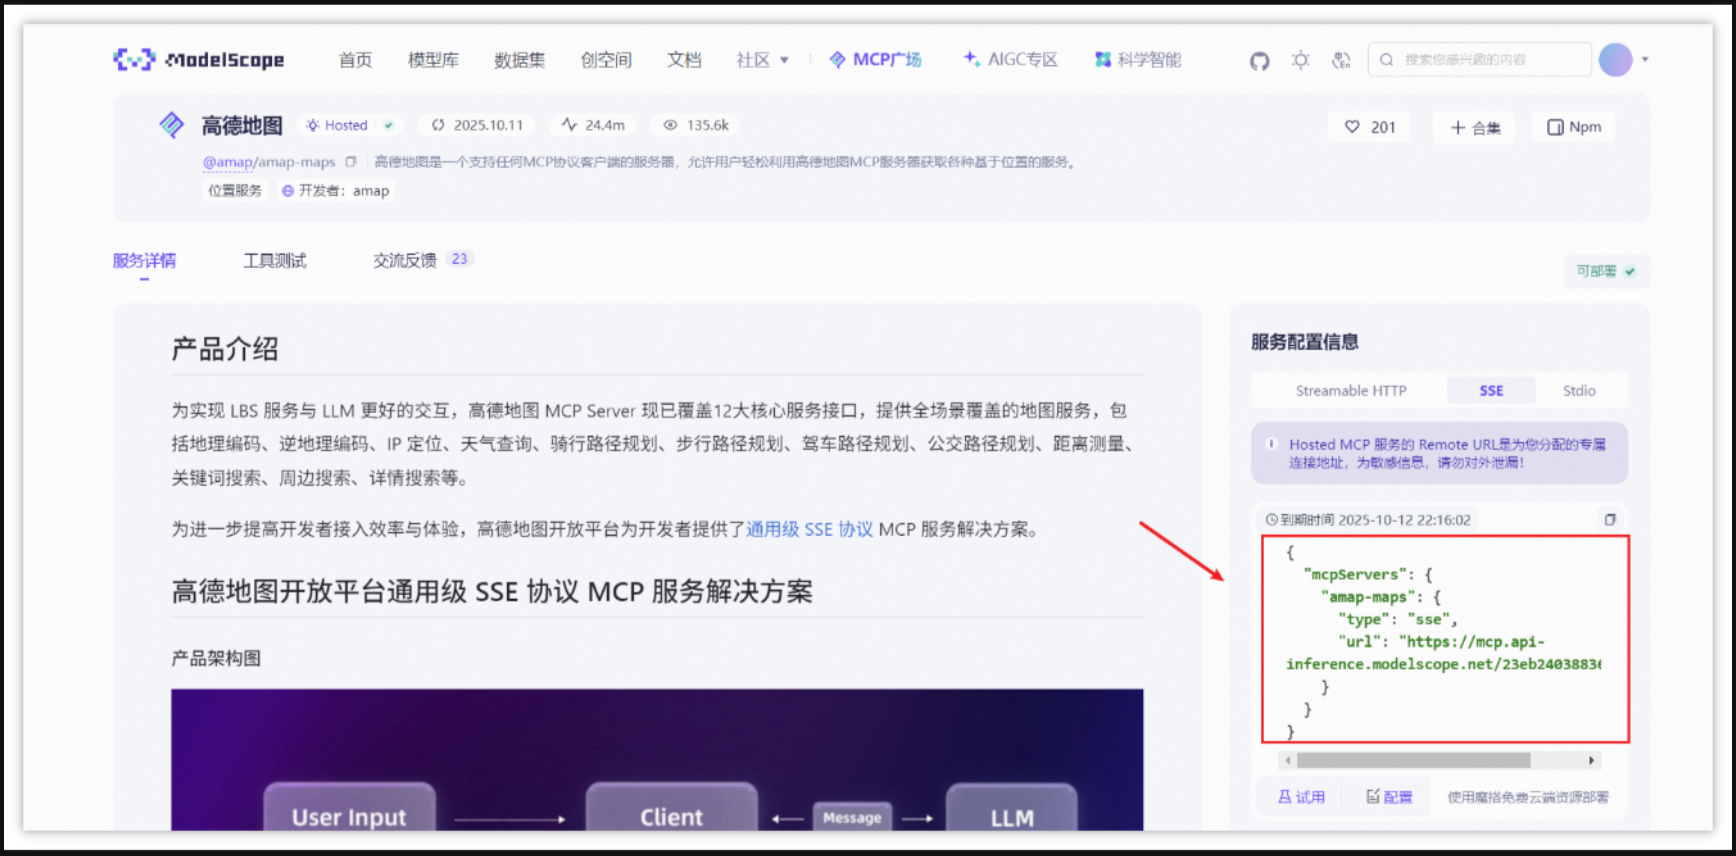Click the green verified checkmark beside Hosted

tap(389, 125)
